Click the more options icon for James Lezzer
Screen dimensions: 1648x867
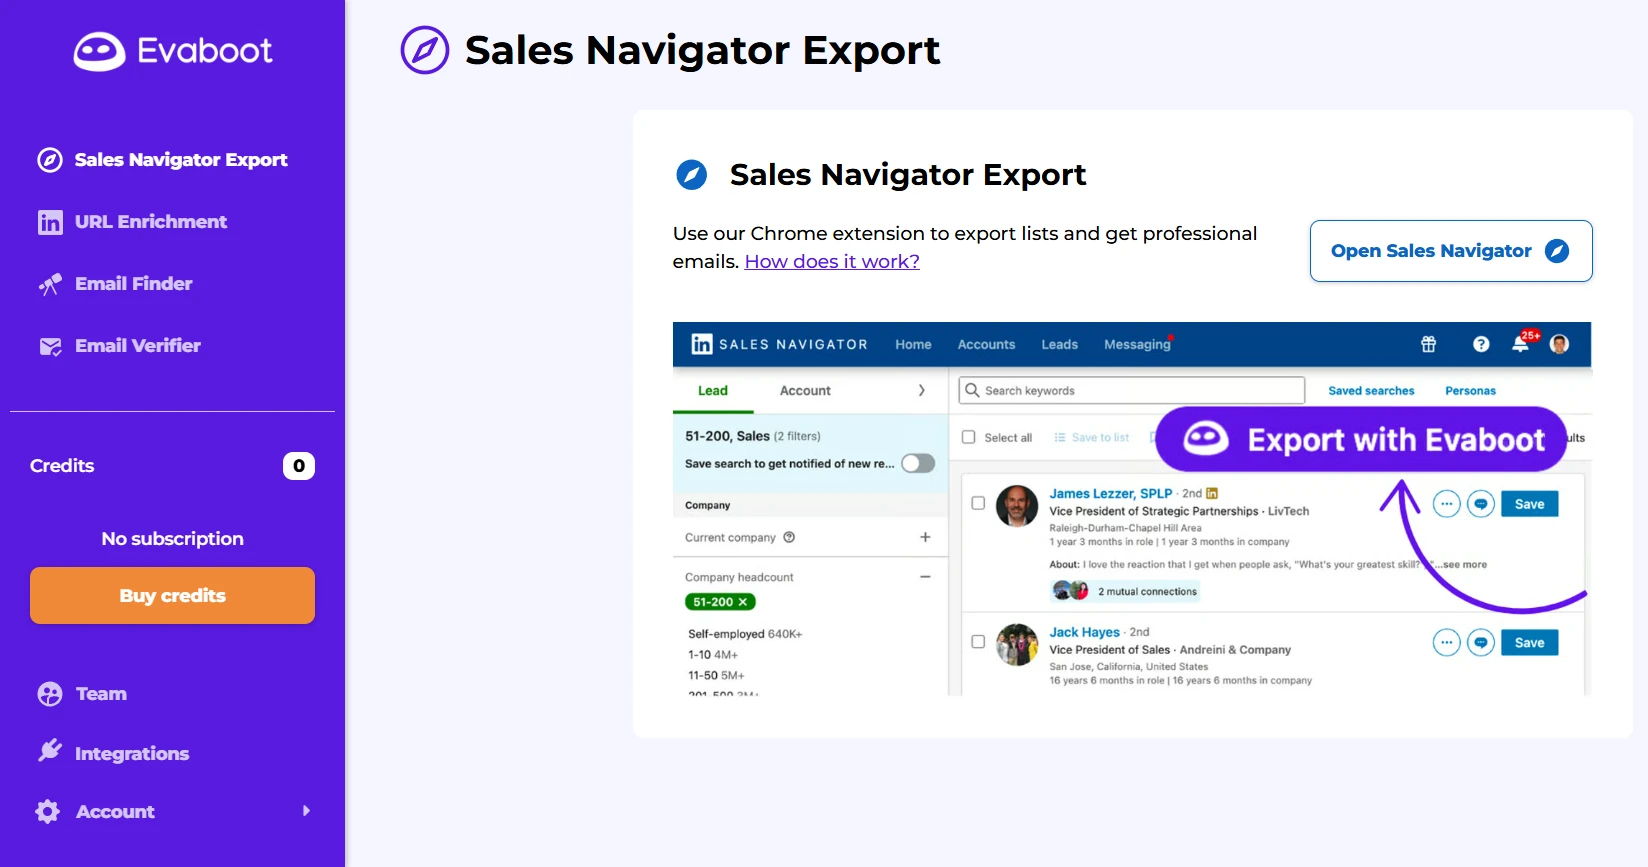click(1446, 504)
